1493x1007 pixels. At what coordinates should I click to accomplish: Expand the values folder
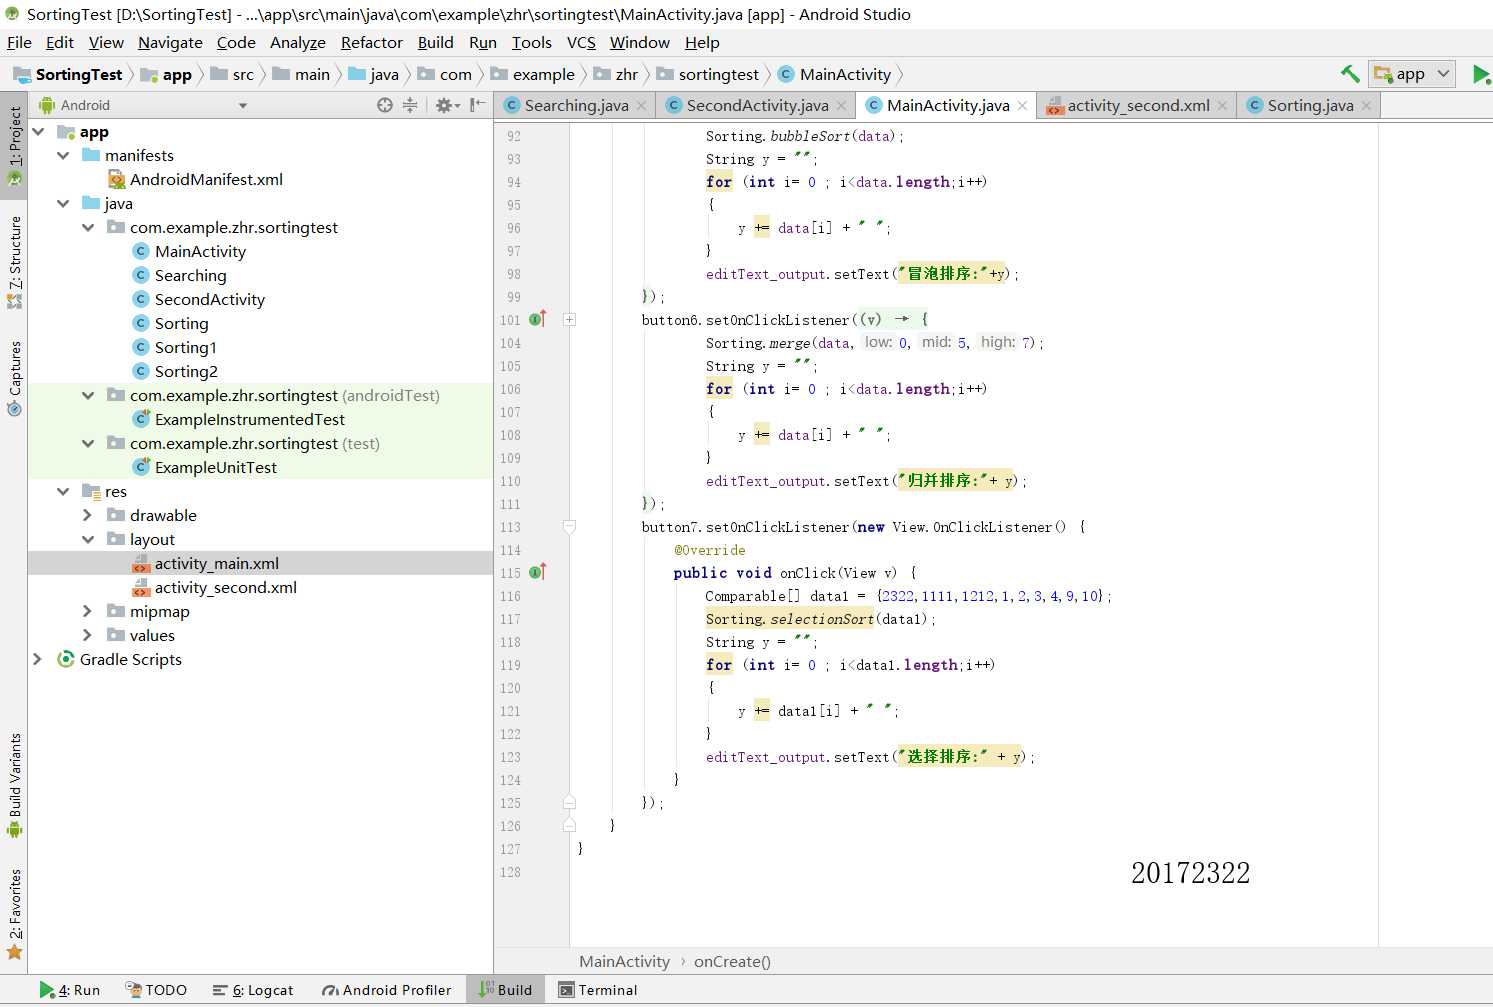[x=88, y=636]
